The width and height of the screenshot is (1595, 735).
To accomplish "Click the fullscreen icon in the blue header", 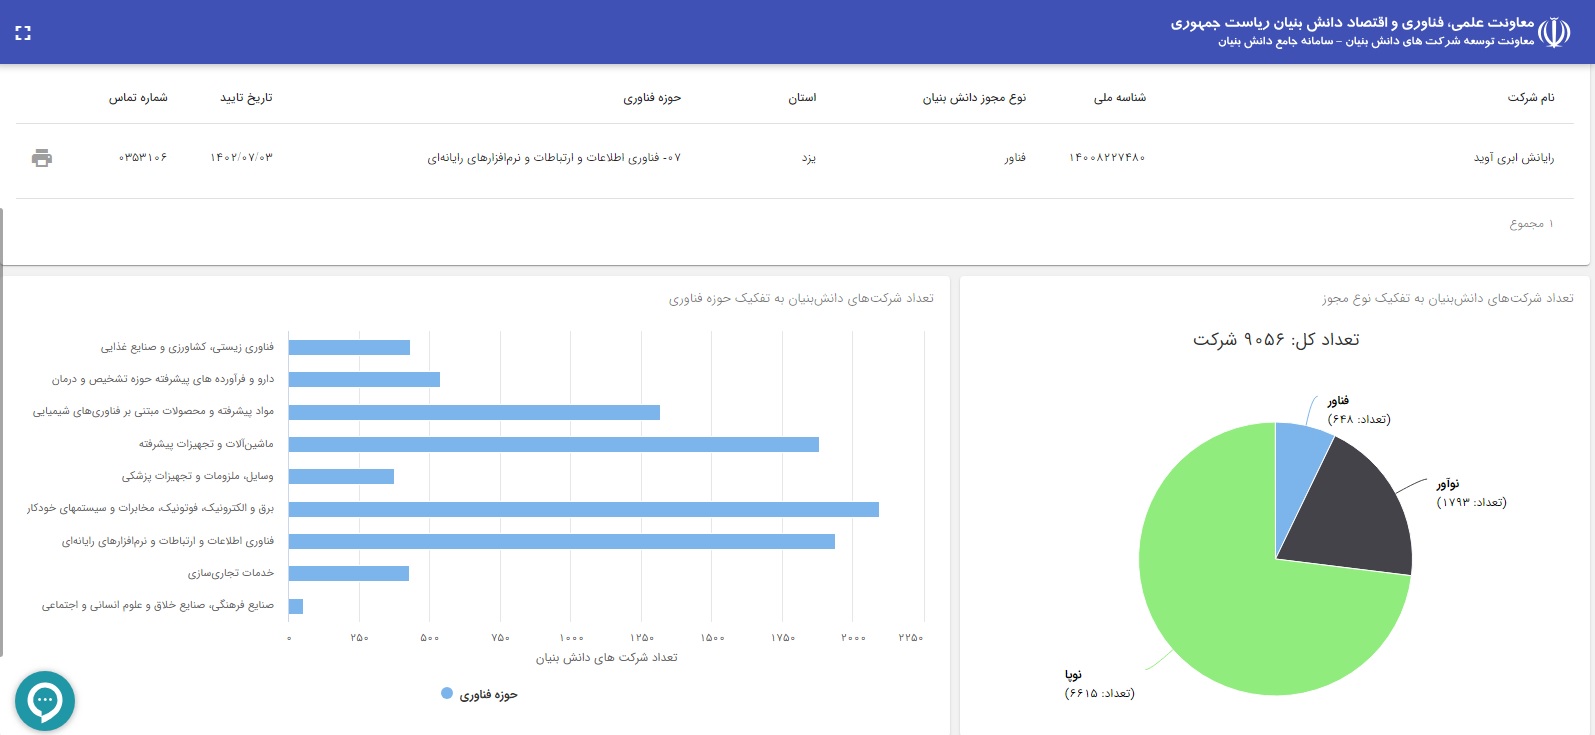I will [23, 33].
